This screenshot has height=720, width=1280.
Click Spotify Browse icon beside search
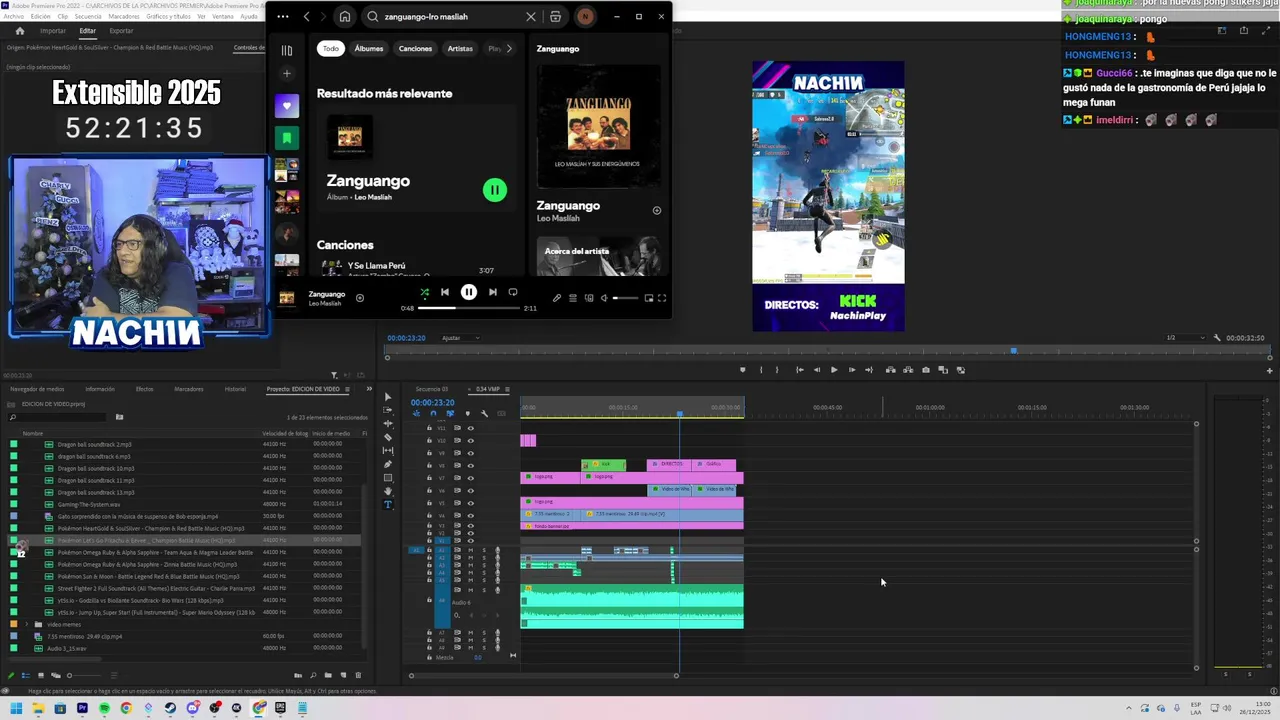pos(556,17)
